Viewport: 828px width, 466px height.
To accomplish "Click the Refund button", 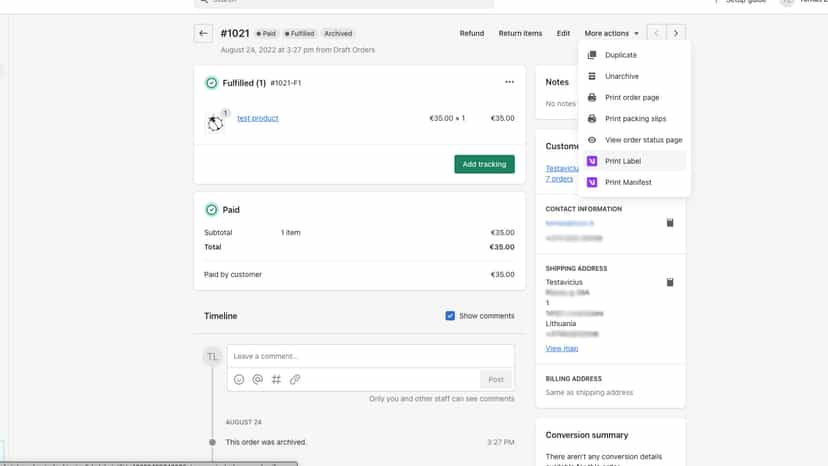I will pyautogui.click(x=472, y=33).
